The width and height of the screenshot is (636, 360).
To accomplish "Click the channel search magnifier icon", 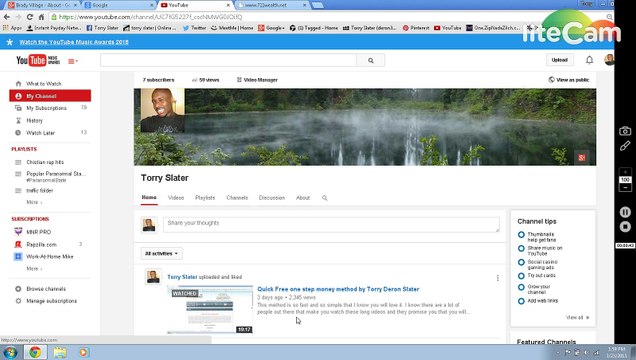I will coord(324,198).
